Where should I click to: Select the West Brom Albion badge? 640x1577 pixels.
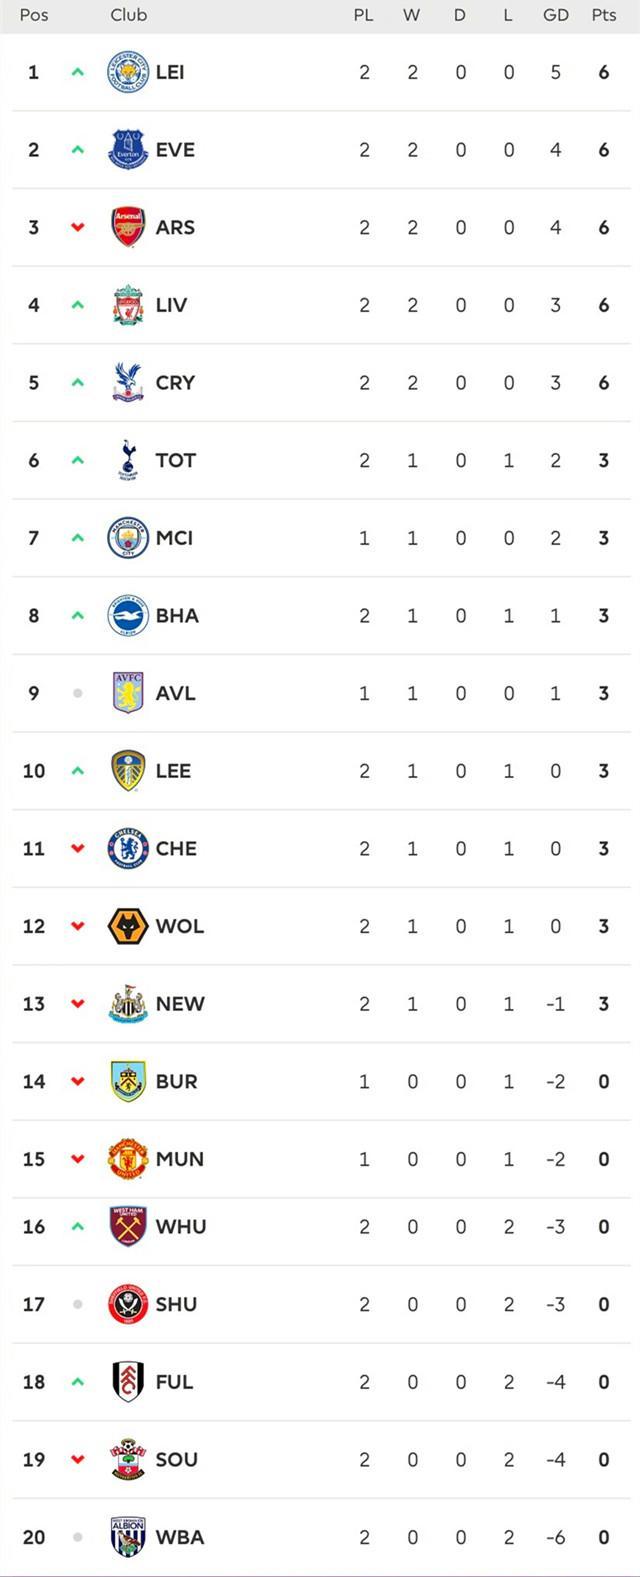(128, 1537)
